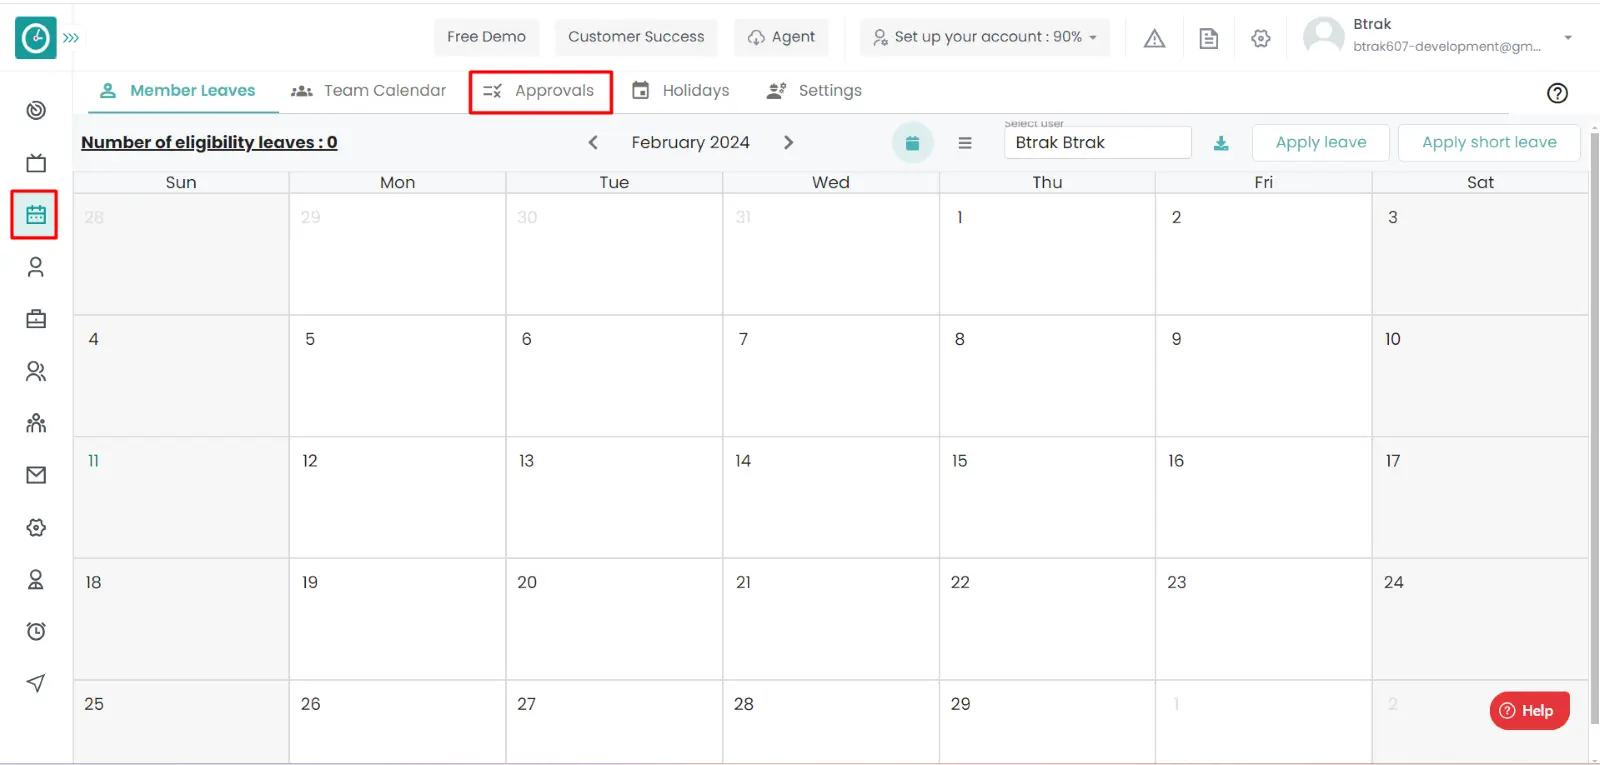
Task: Open the person badge icon below sidebar gear
Action: [36, 579]
